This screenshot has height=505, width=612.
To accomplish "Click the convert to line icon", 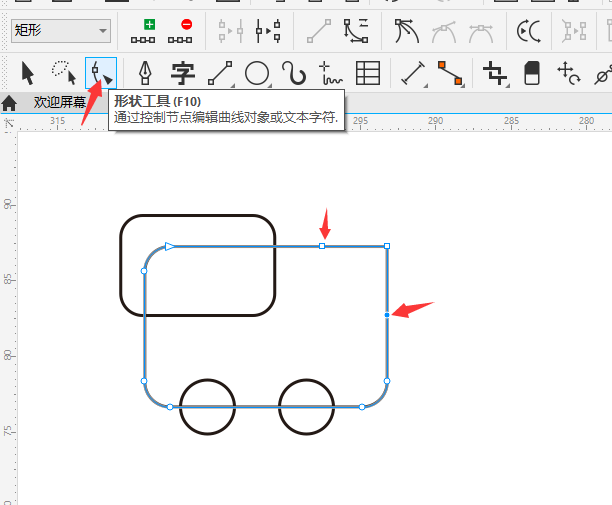I will [319, 31].
